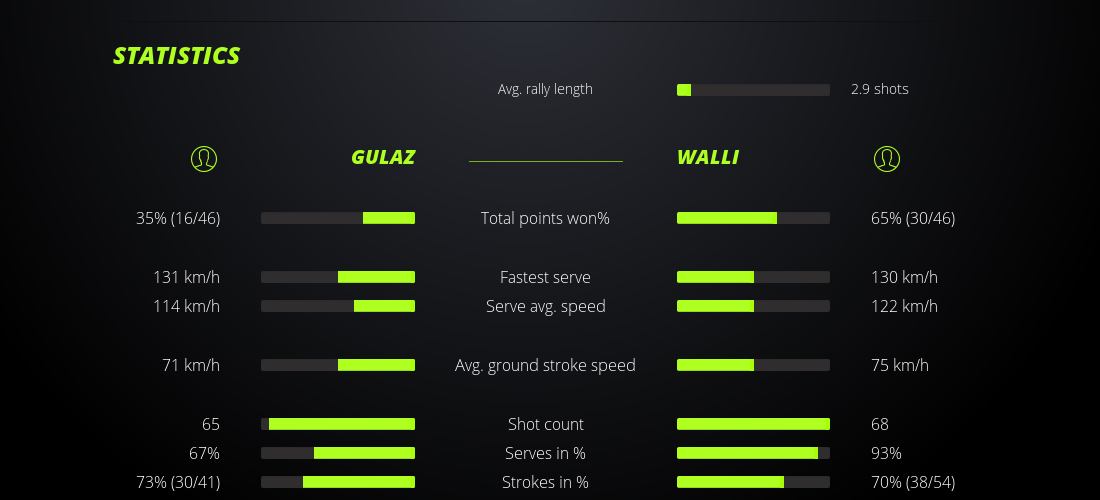Image resolution: width=1100 pixels, height=500 pixels.
Task: Click Walli's player profile icon
Action: [886, 158]
